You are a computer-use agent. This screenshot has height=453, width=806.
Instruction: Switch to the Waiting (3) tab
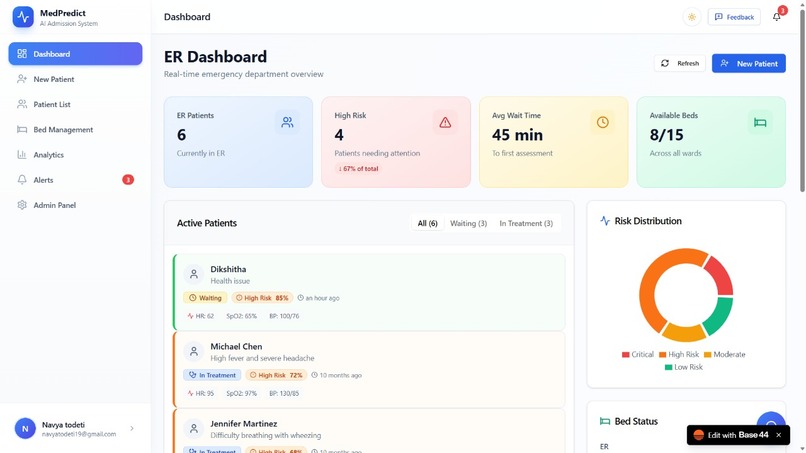tap(468, 223)
